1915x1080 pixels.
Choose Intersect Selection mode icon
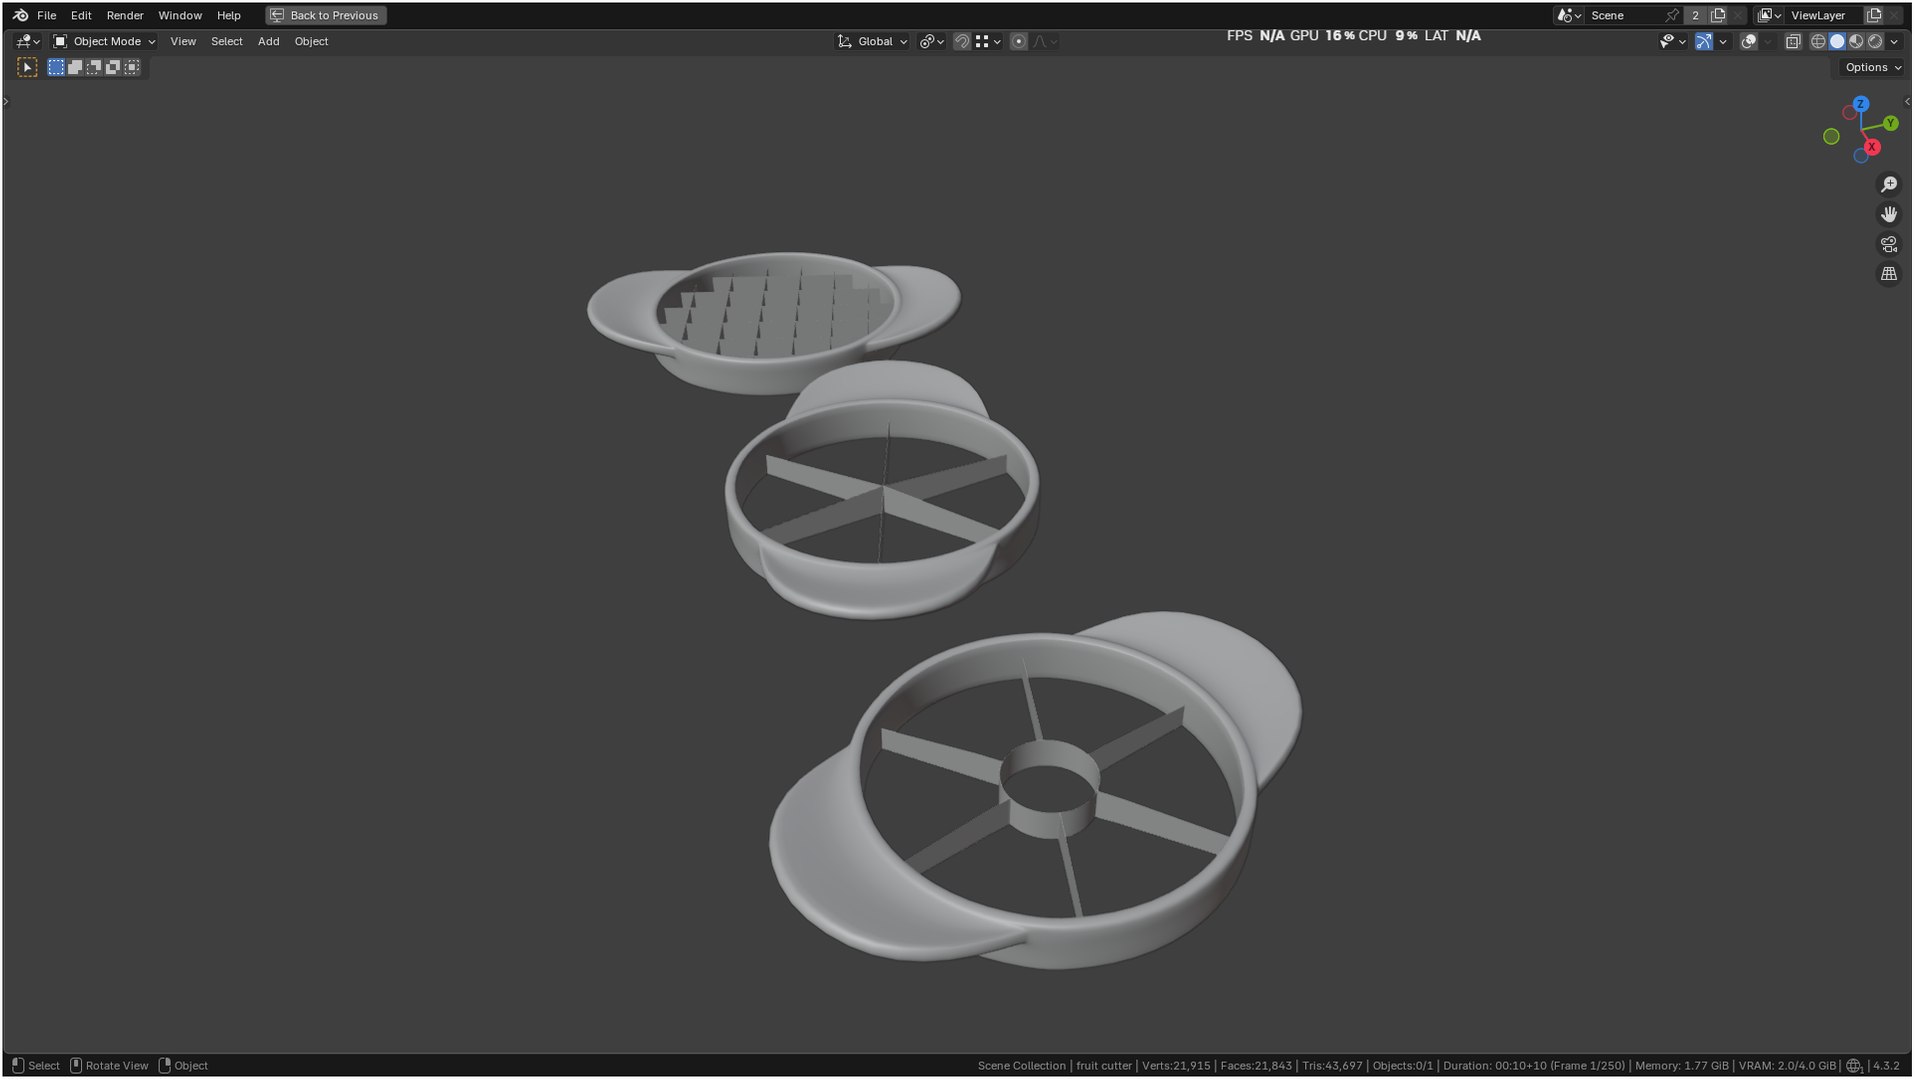132,67
